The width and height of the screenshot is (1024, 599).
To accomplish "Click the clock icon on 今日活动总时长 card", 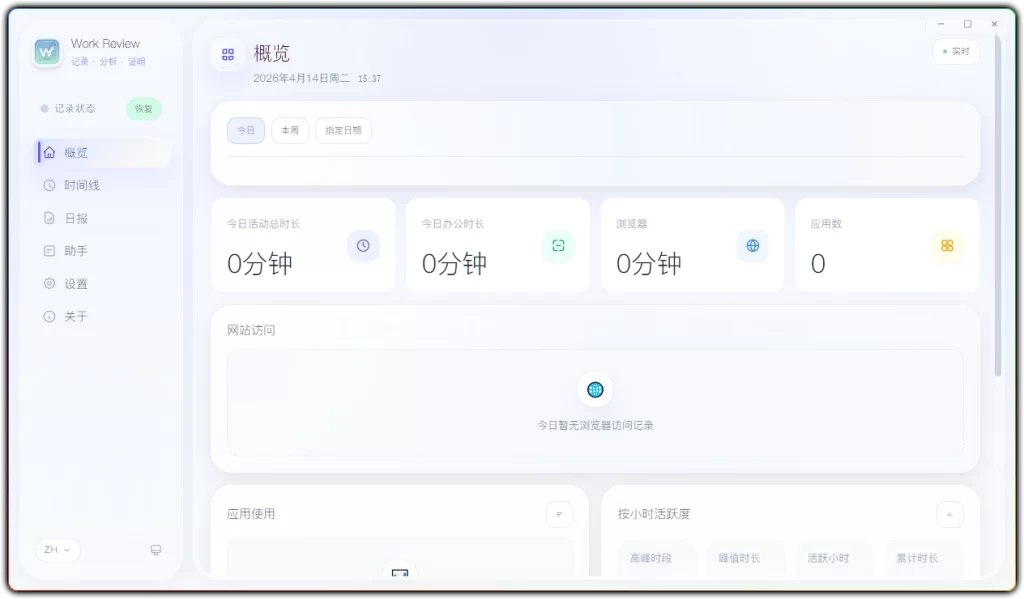I will tap(362, 246).
